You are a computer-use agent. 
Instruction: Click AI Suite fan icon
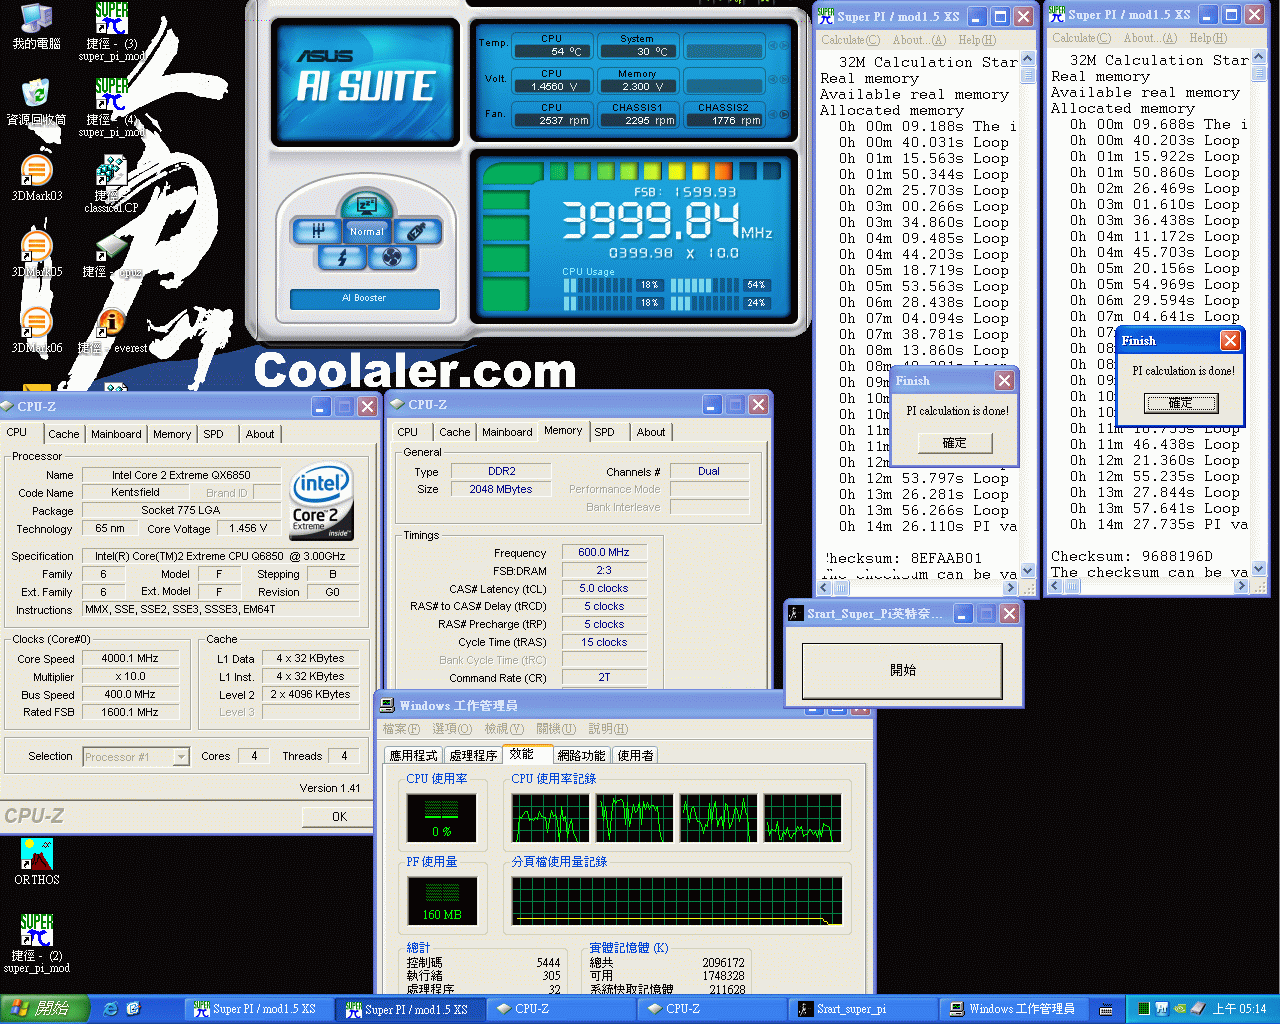point(392,258)
